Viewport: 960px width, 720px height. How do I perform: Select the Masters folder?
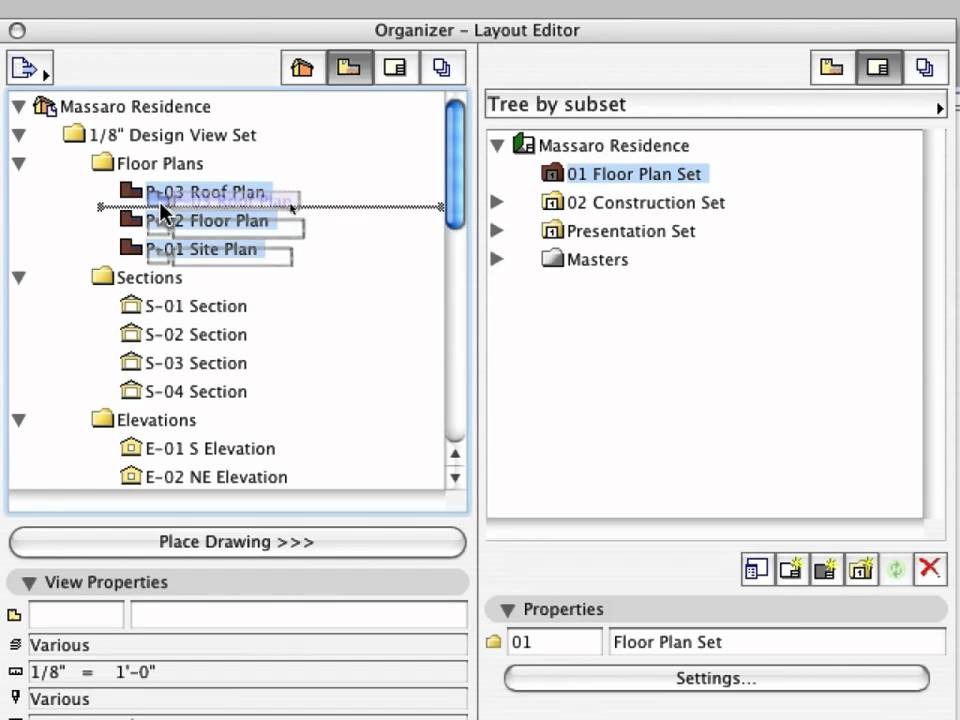(x=585, y=260)
